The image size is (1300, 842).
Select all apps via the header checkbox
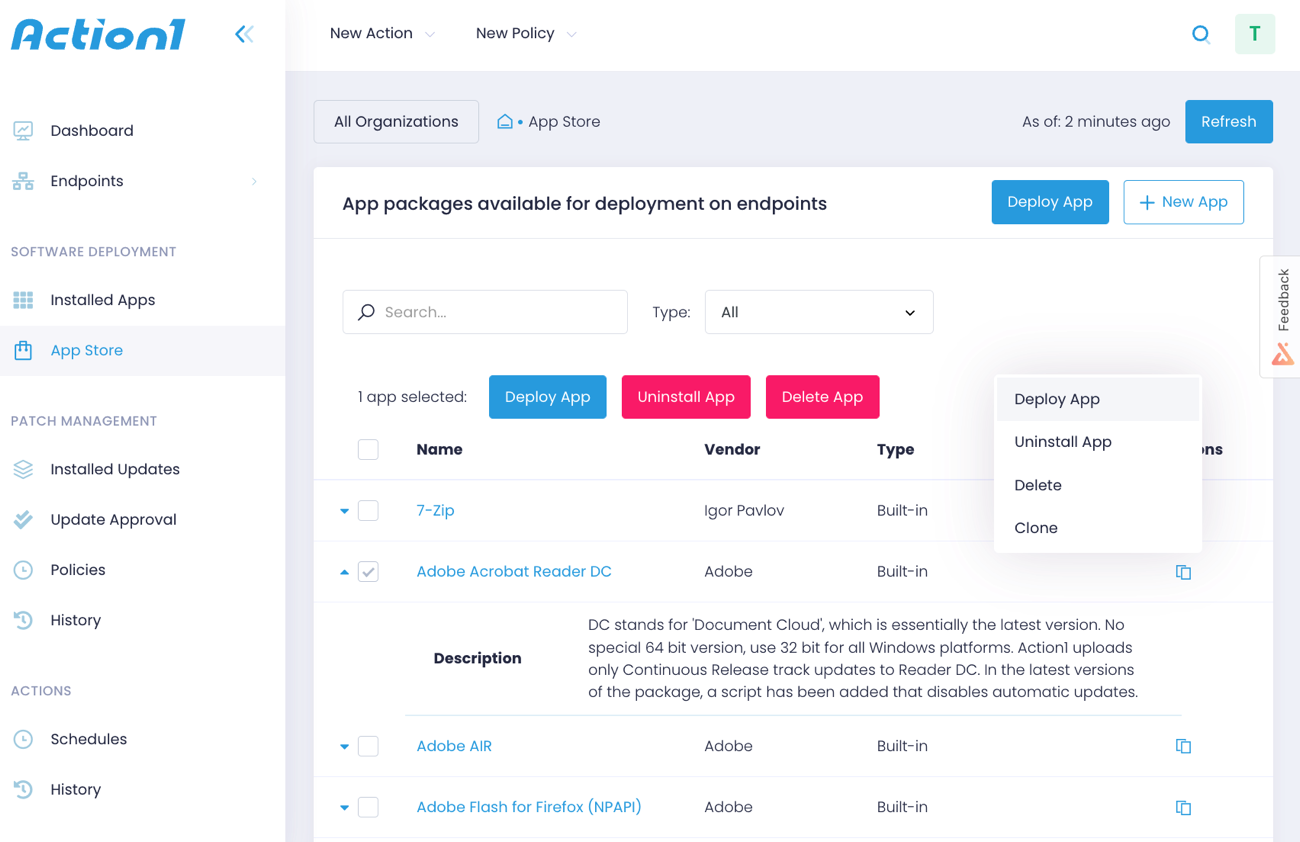point(368,449)
